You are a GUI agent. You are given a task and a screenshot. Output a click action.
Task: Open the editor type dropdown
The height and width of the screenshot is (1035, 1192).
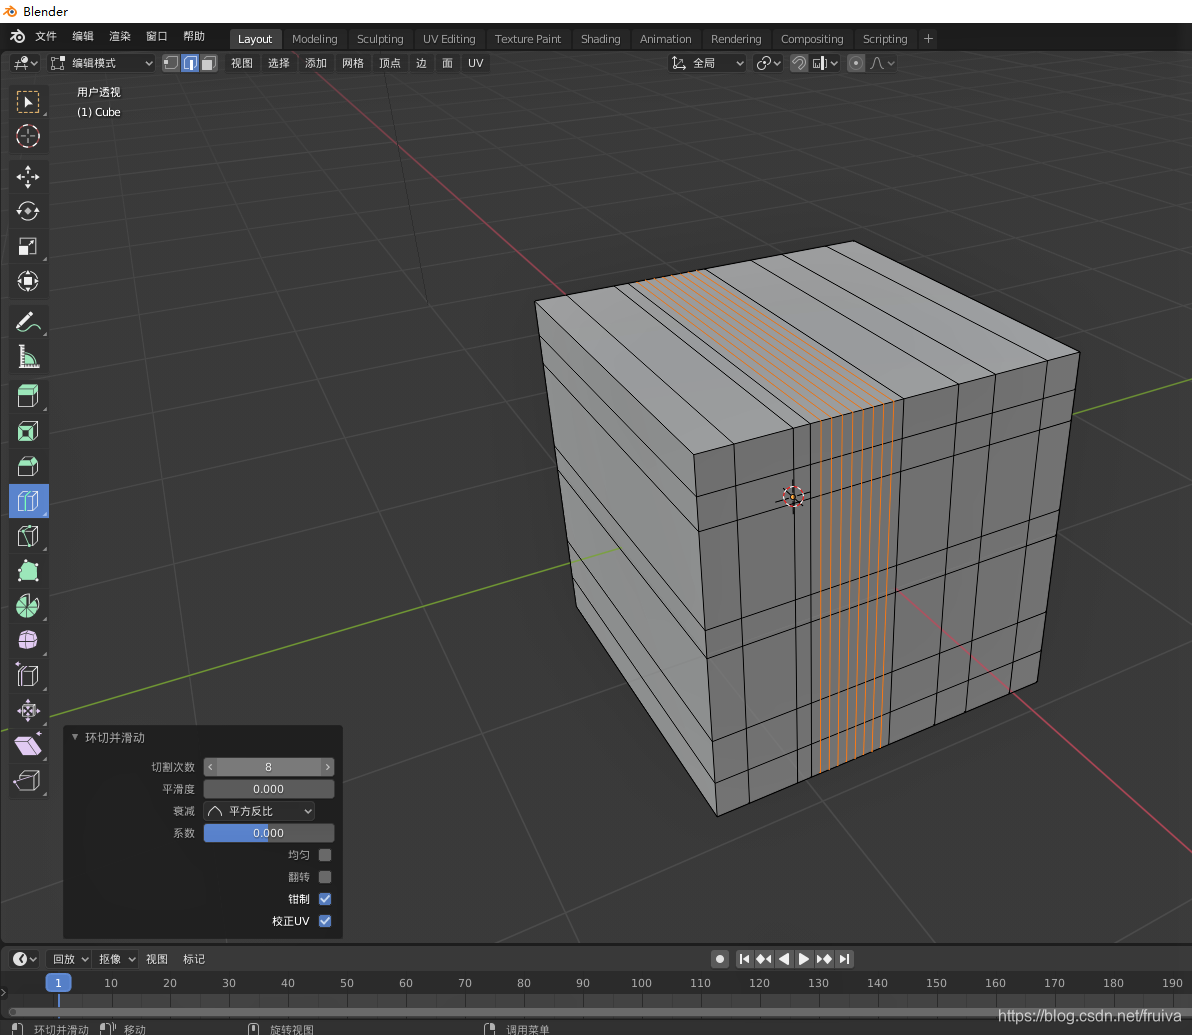click(x=25, y=63)
